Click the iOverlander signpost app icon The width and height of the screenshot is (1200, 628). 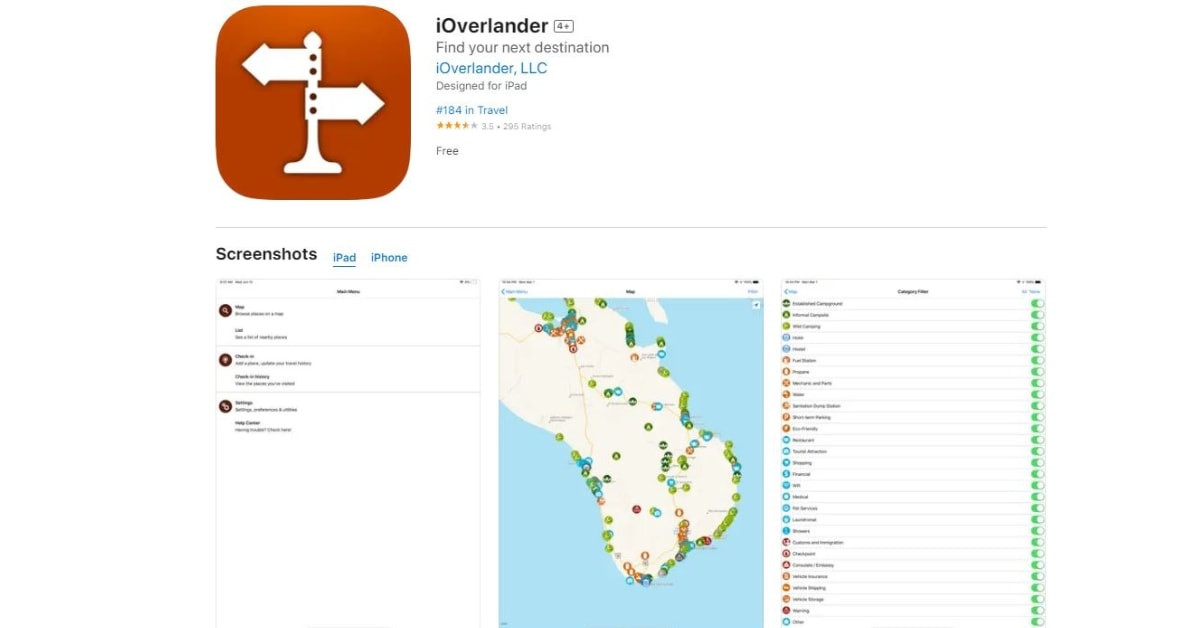(x=313, y=102)
